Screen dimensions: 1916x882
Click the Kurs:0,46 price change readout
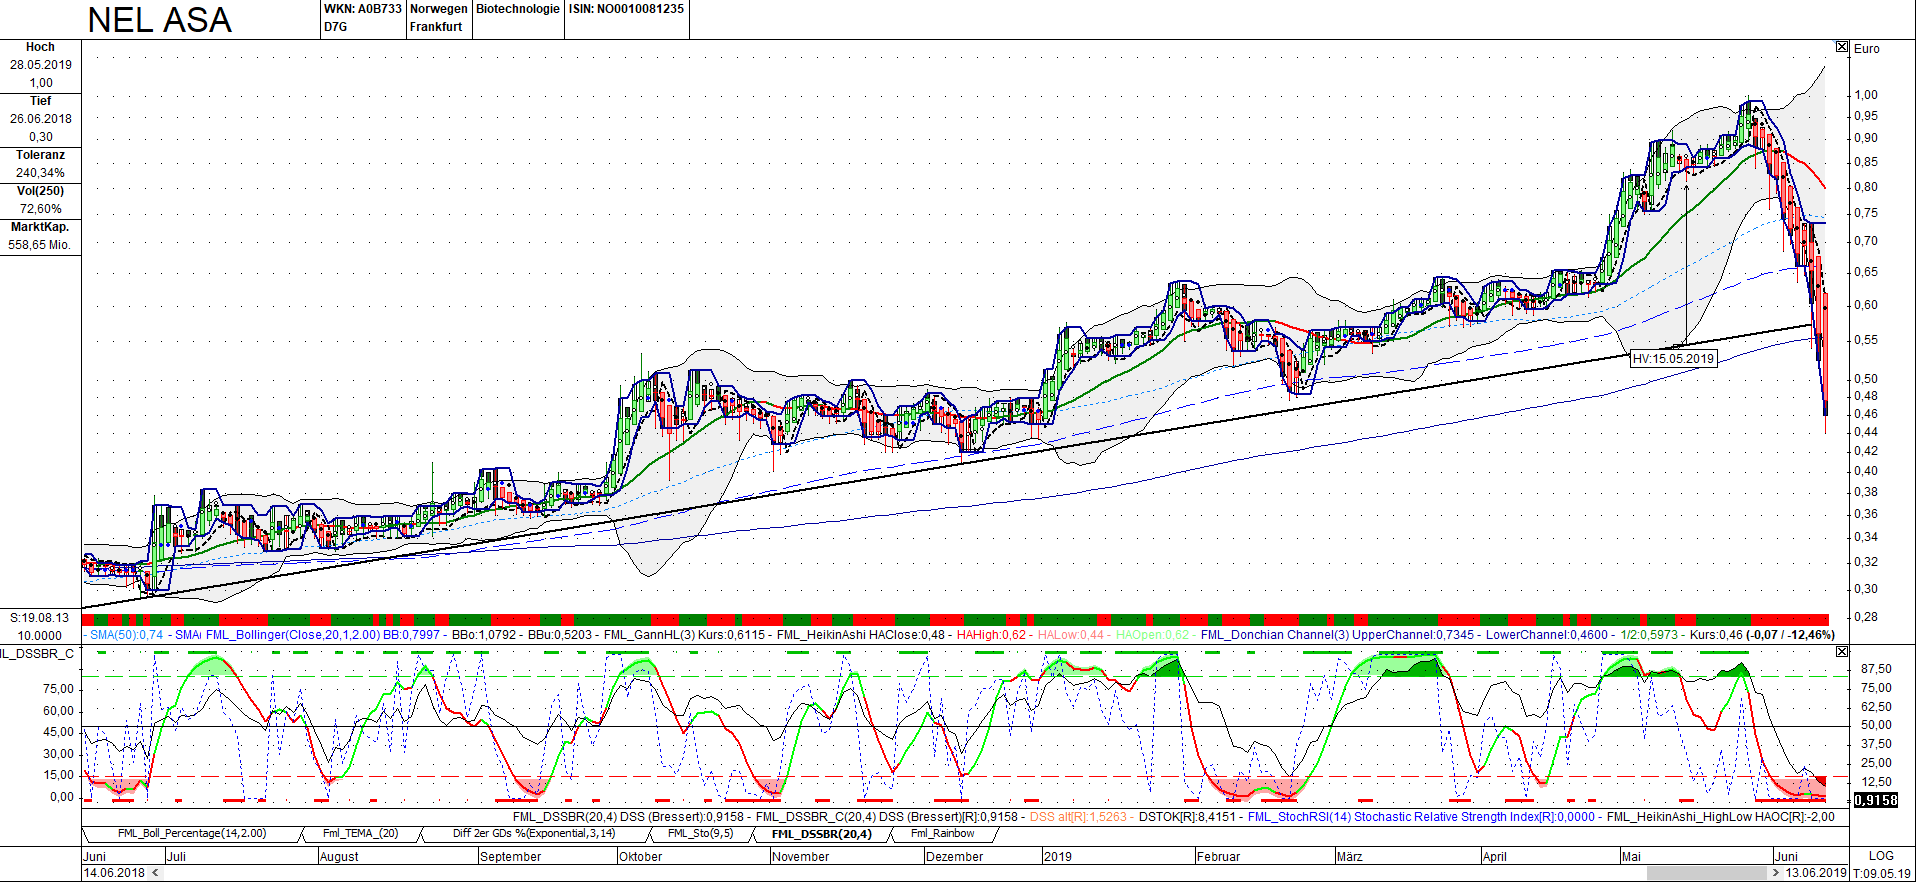[1762, 635]
